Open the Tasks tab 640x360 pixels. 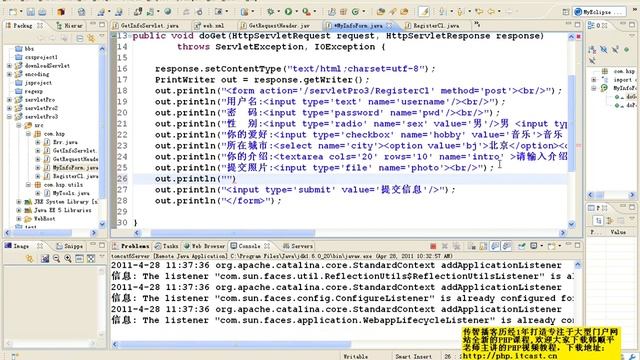pyautogui.click(x=167, y=246)
